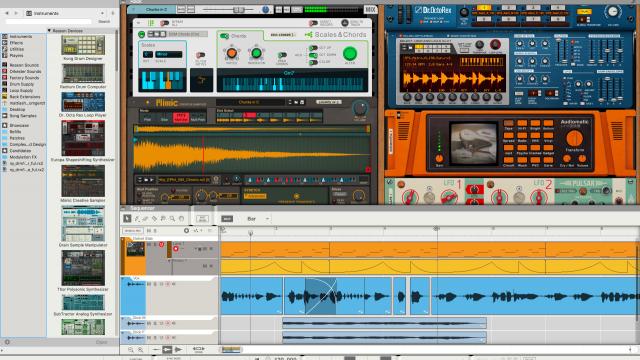Collapse the Reason Devices section
The image size is (640, 360).
pyautogui.click(x=49, y=30)
